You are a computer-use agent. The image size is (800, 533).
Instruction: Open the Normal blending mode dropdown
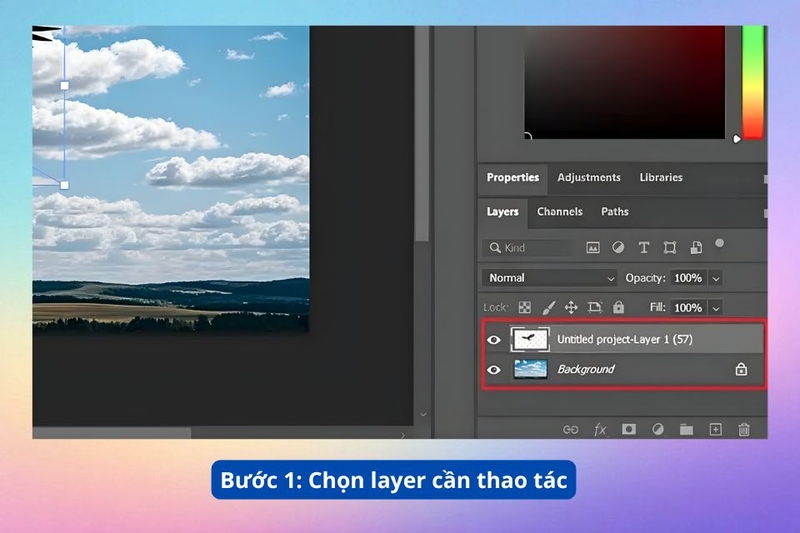coord(549,278)
